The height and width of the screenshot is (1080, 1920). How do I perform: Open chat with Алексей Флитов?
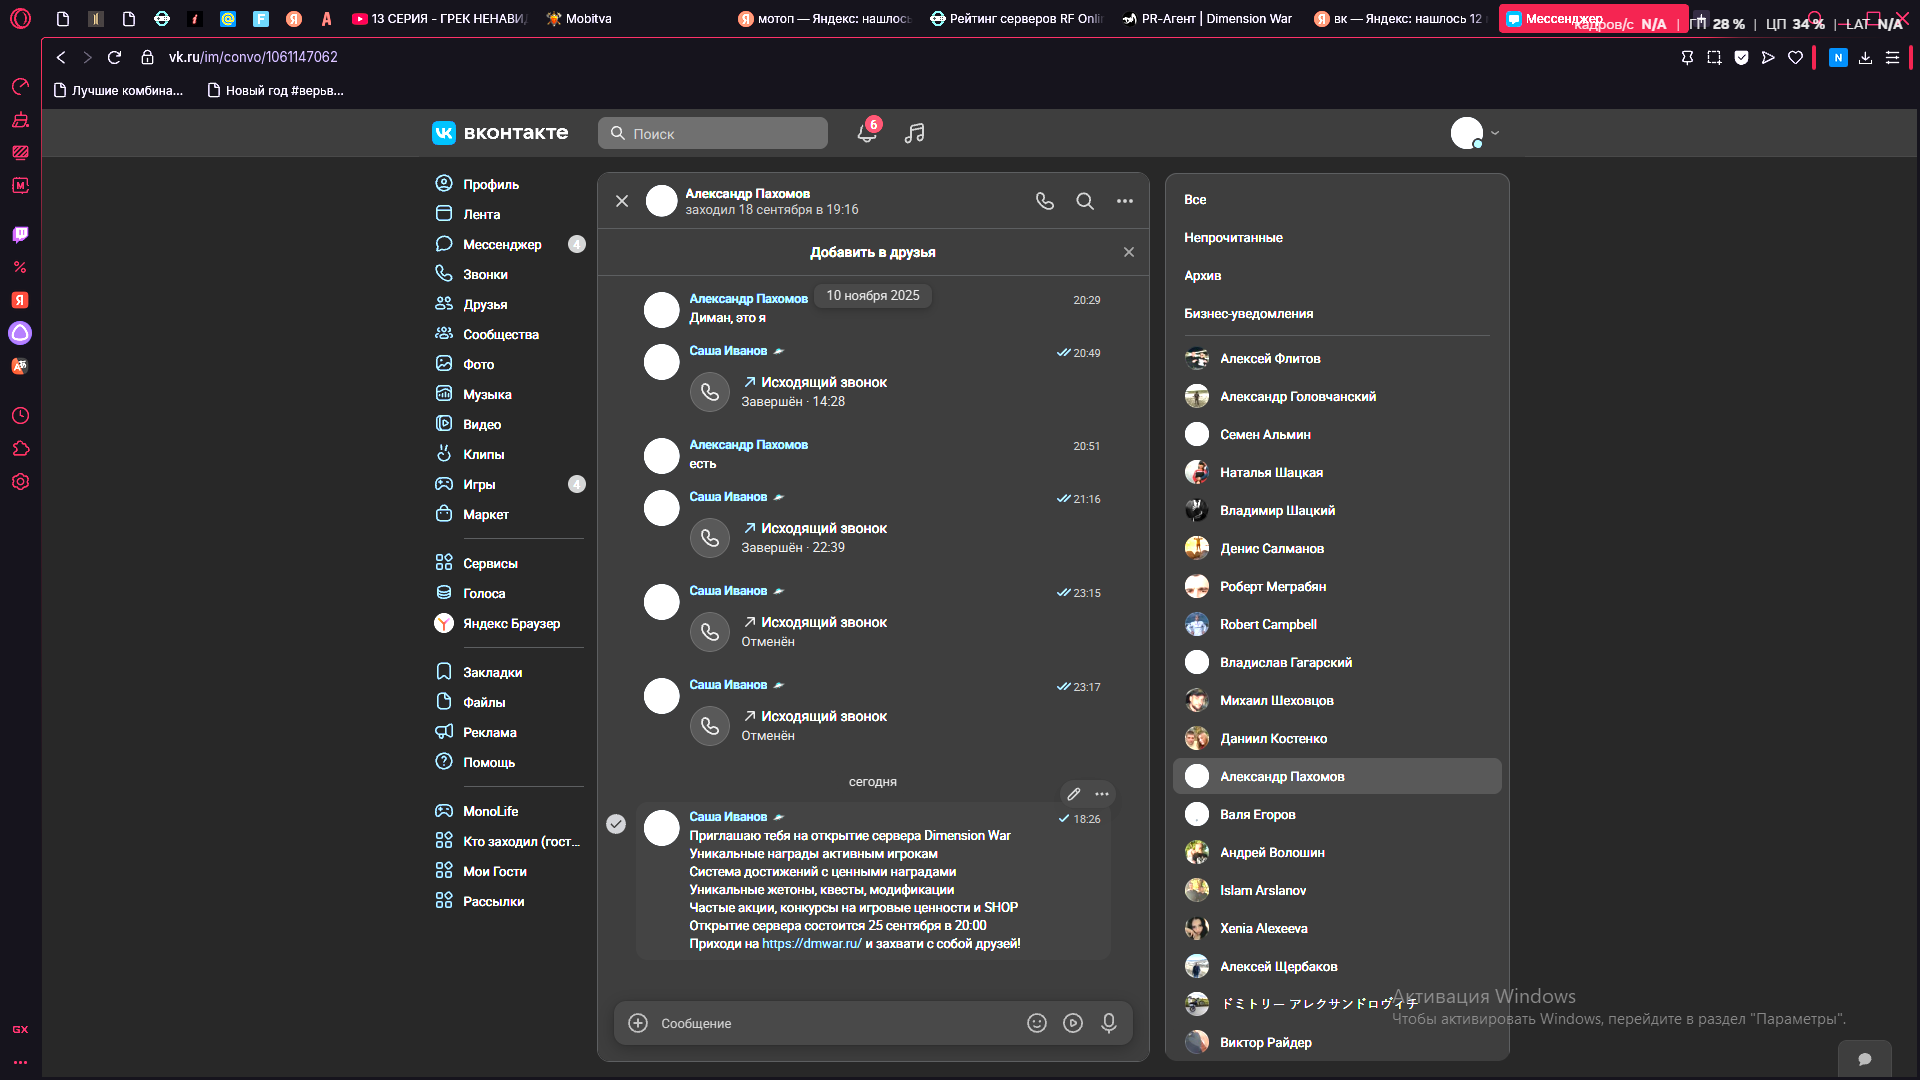pos(1337,358)
